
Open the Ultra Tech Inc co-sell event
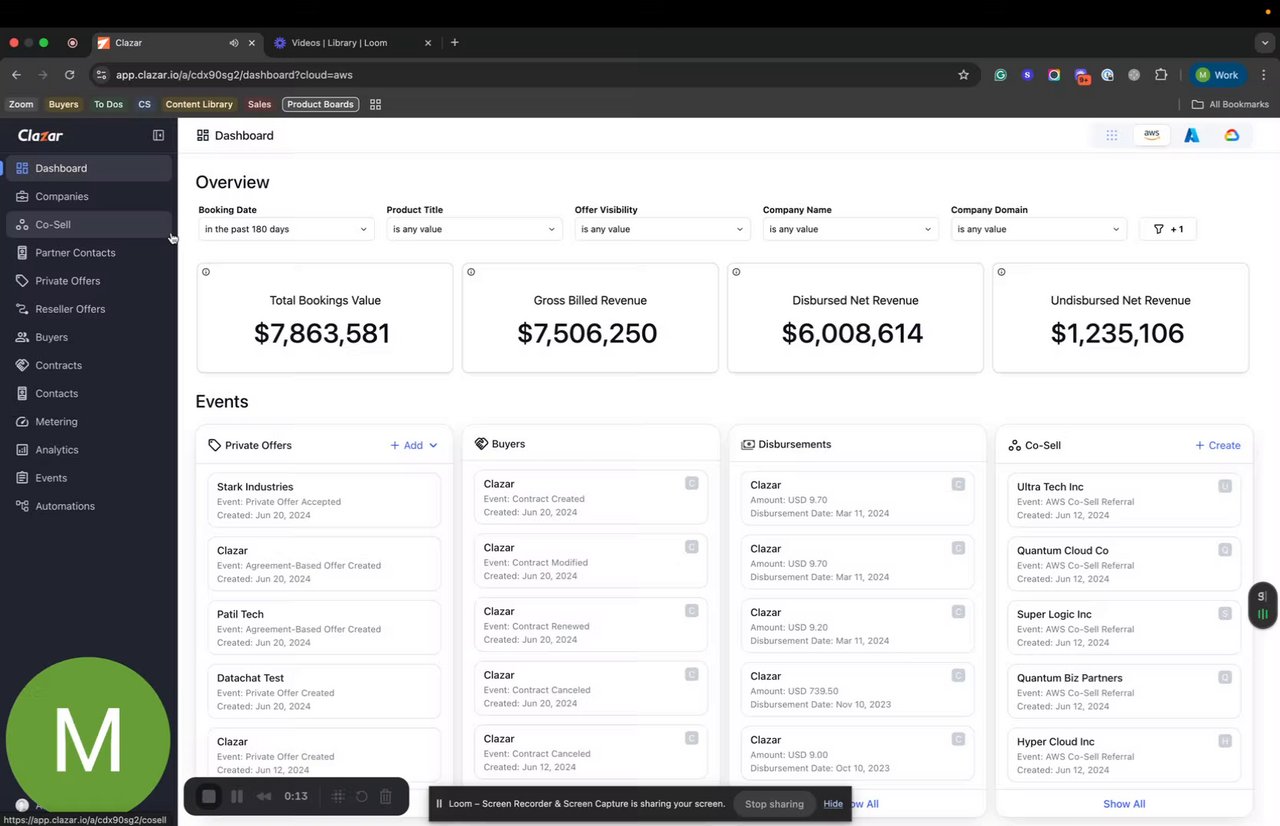1124,500
